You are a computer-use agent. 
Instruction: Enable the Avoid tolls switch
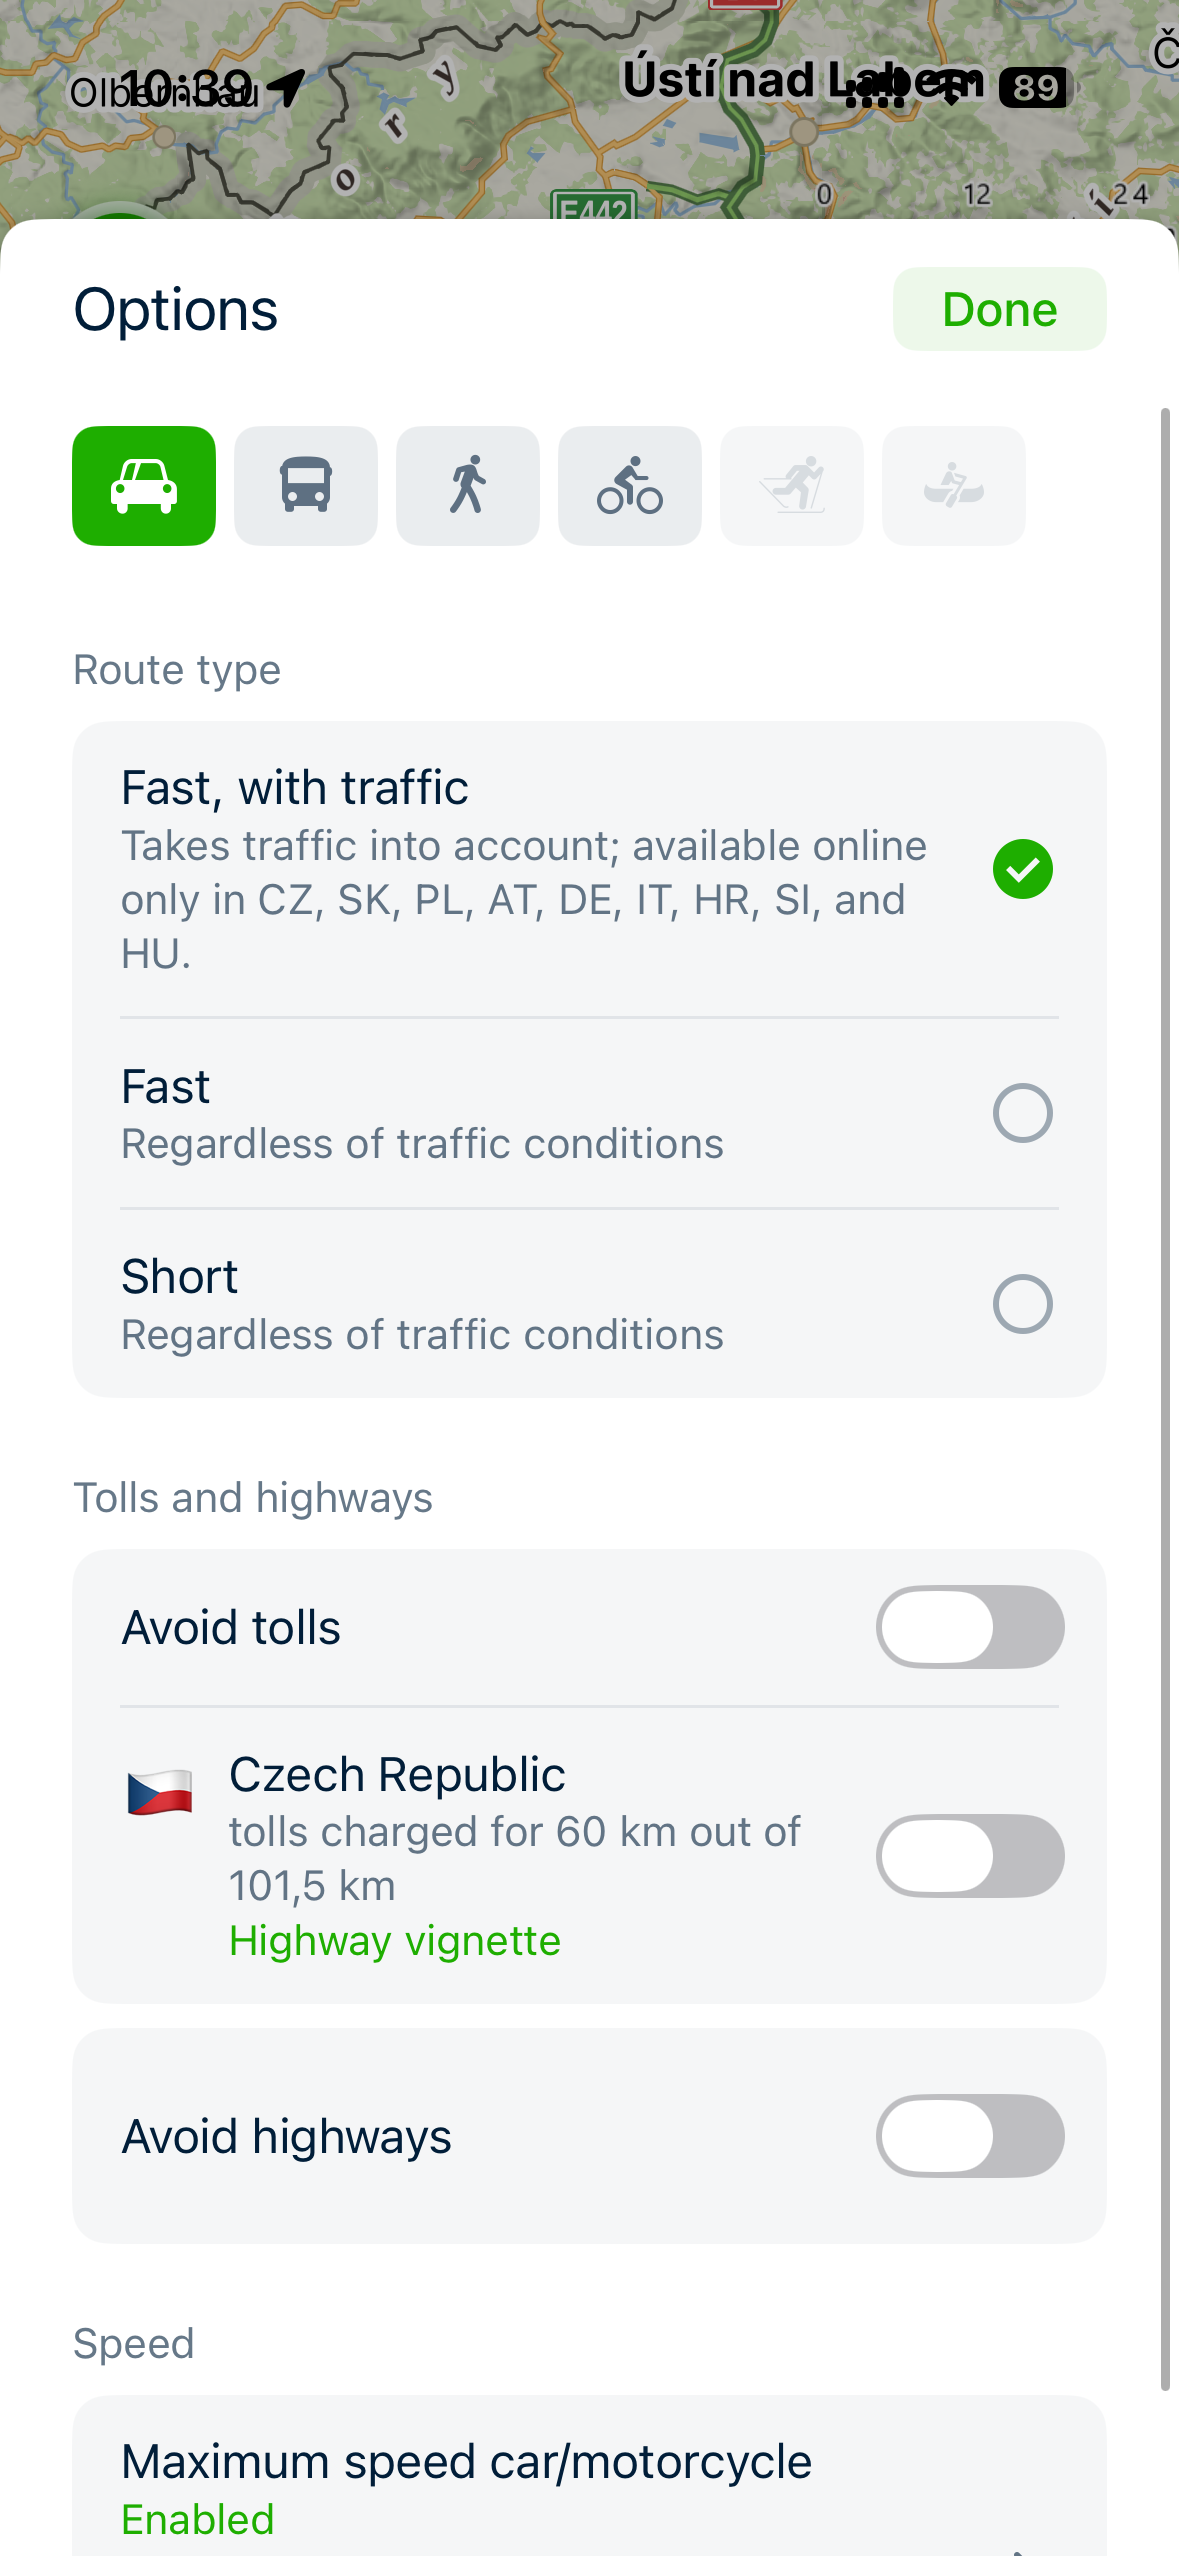(x=970, y=1627)
